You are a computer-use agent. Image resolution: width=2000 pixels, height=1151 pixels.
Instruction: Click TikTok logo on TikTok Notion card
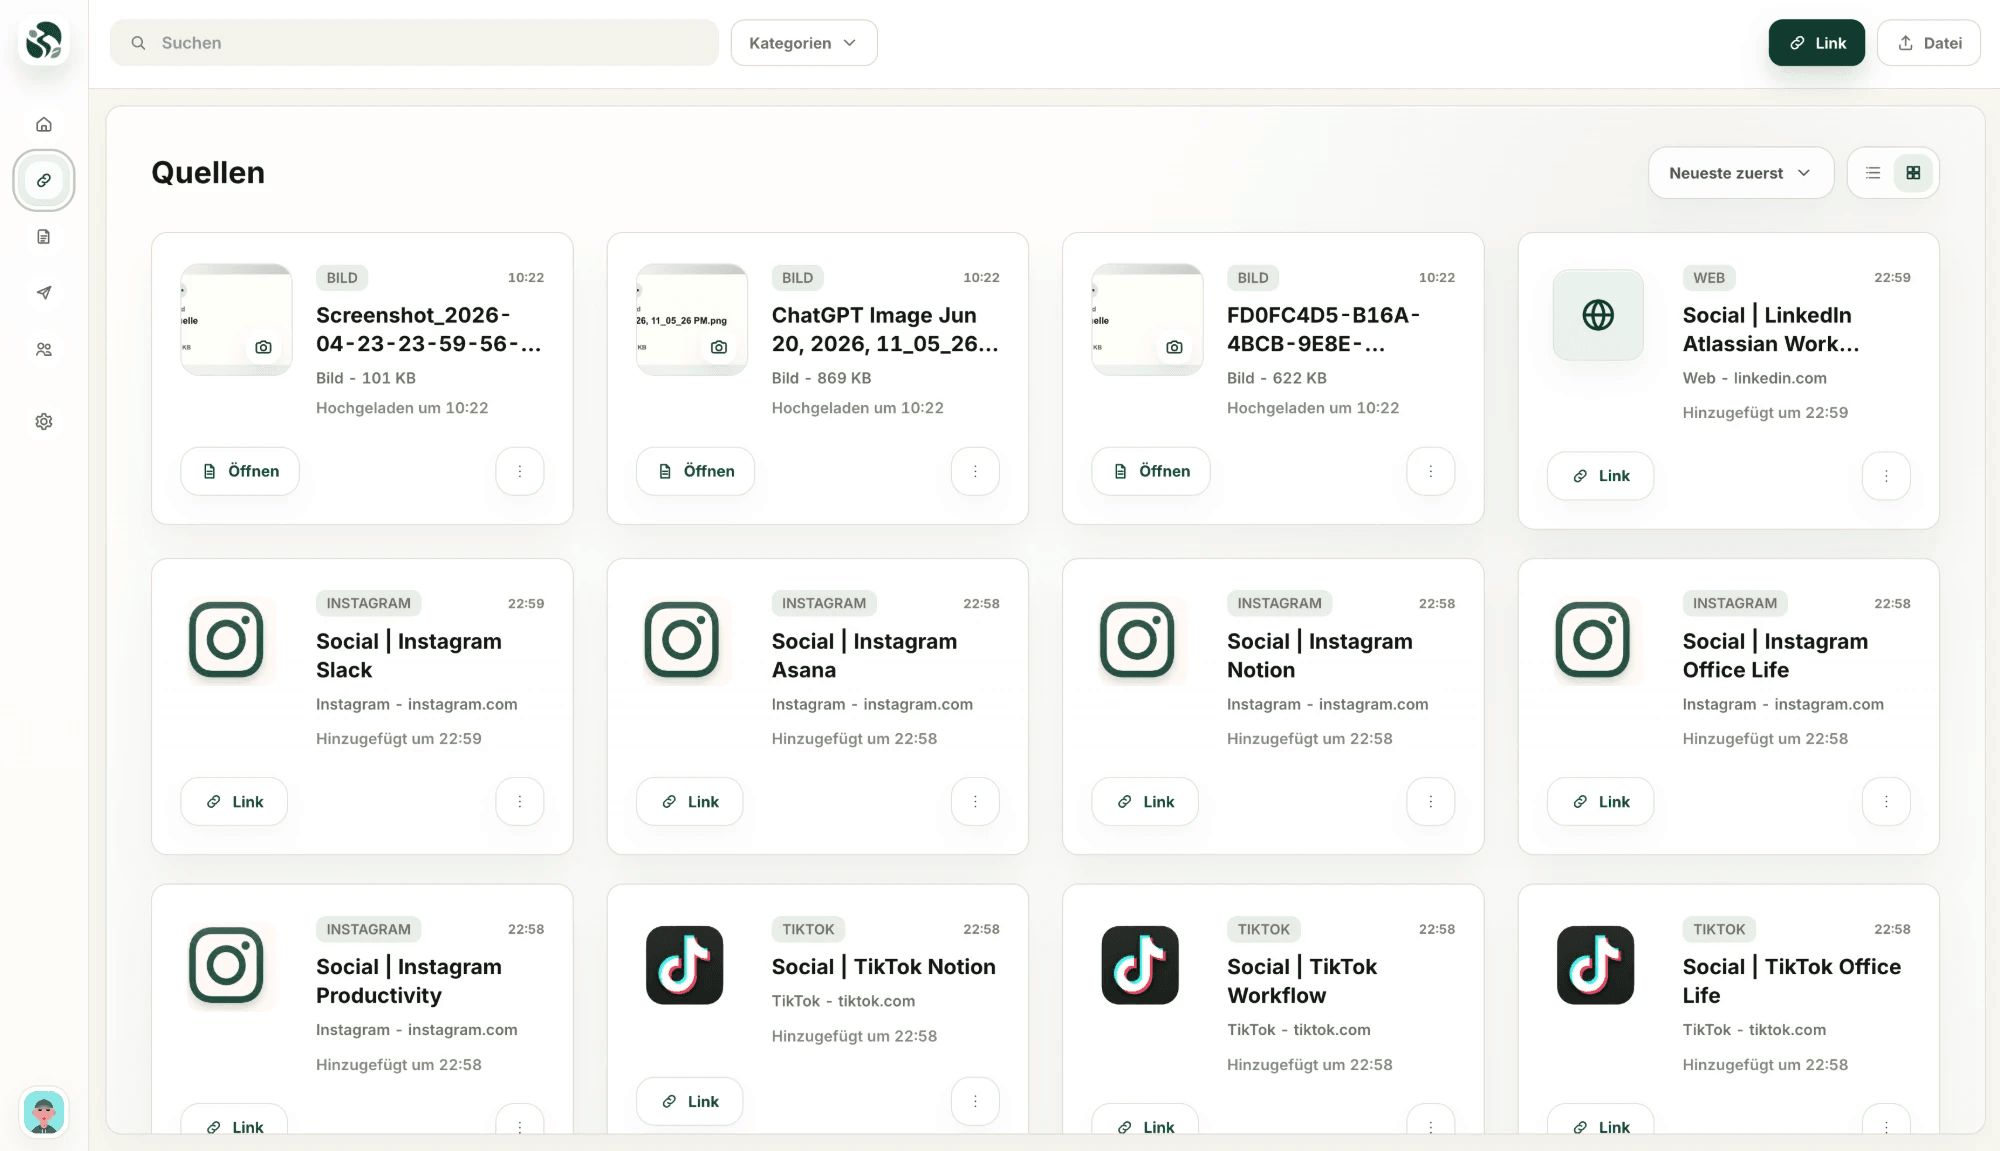point(684,965)
